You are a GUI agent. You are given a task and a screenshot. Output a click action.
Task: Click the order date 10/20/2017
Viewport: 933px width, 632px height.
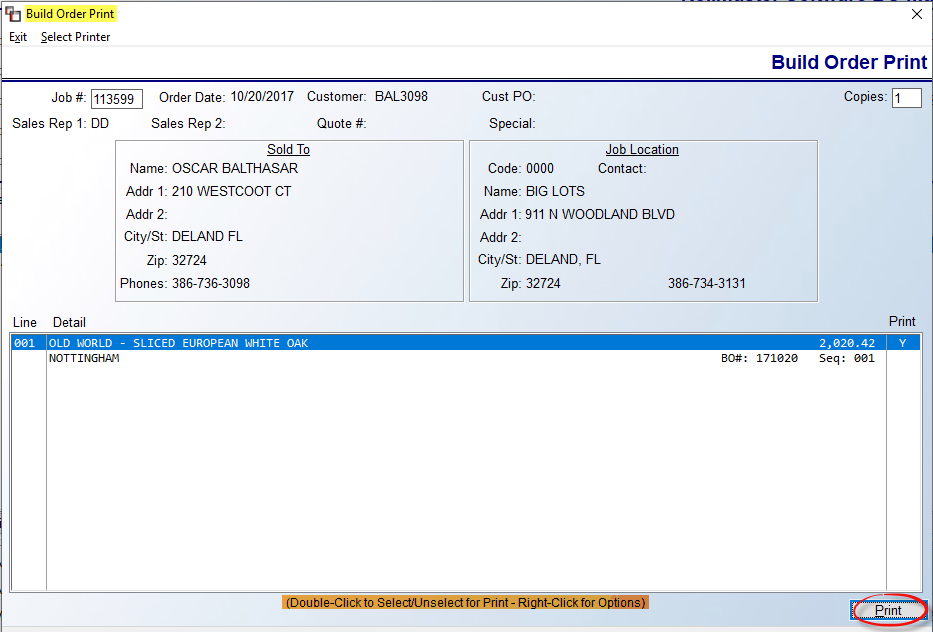tap(262, 96)
